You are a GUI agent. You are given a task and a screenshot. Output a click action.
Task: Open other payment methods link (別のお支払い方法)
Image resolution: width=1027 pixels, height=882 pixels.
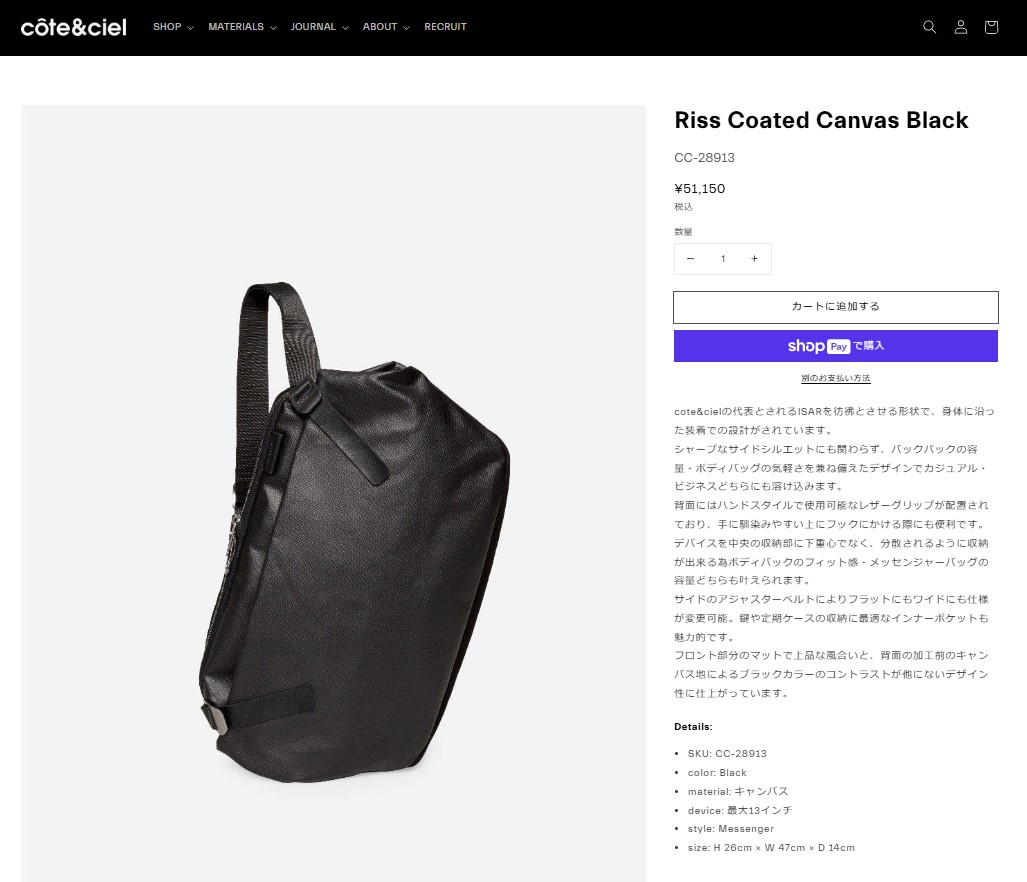tap(836, 378)
